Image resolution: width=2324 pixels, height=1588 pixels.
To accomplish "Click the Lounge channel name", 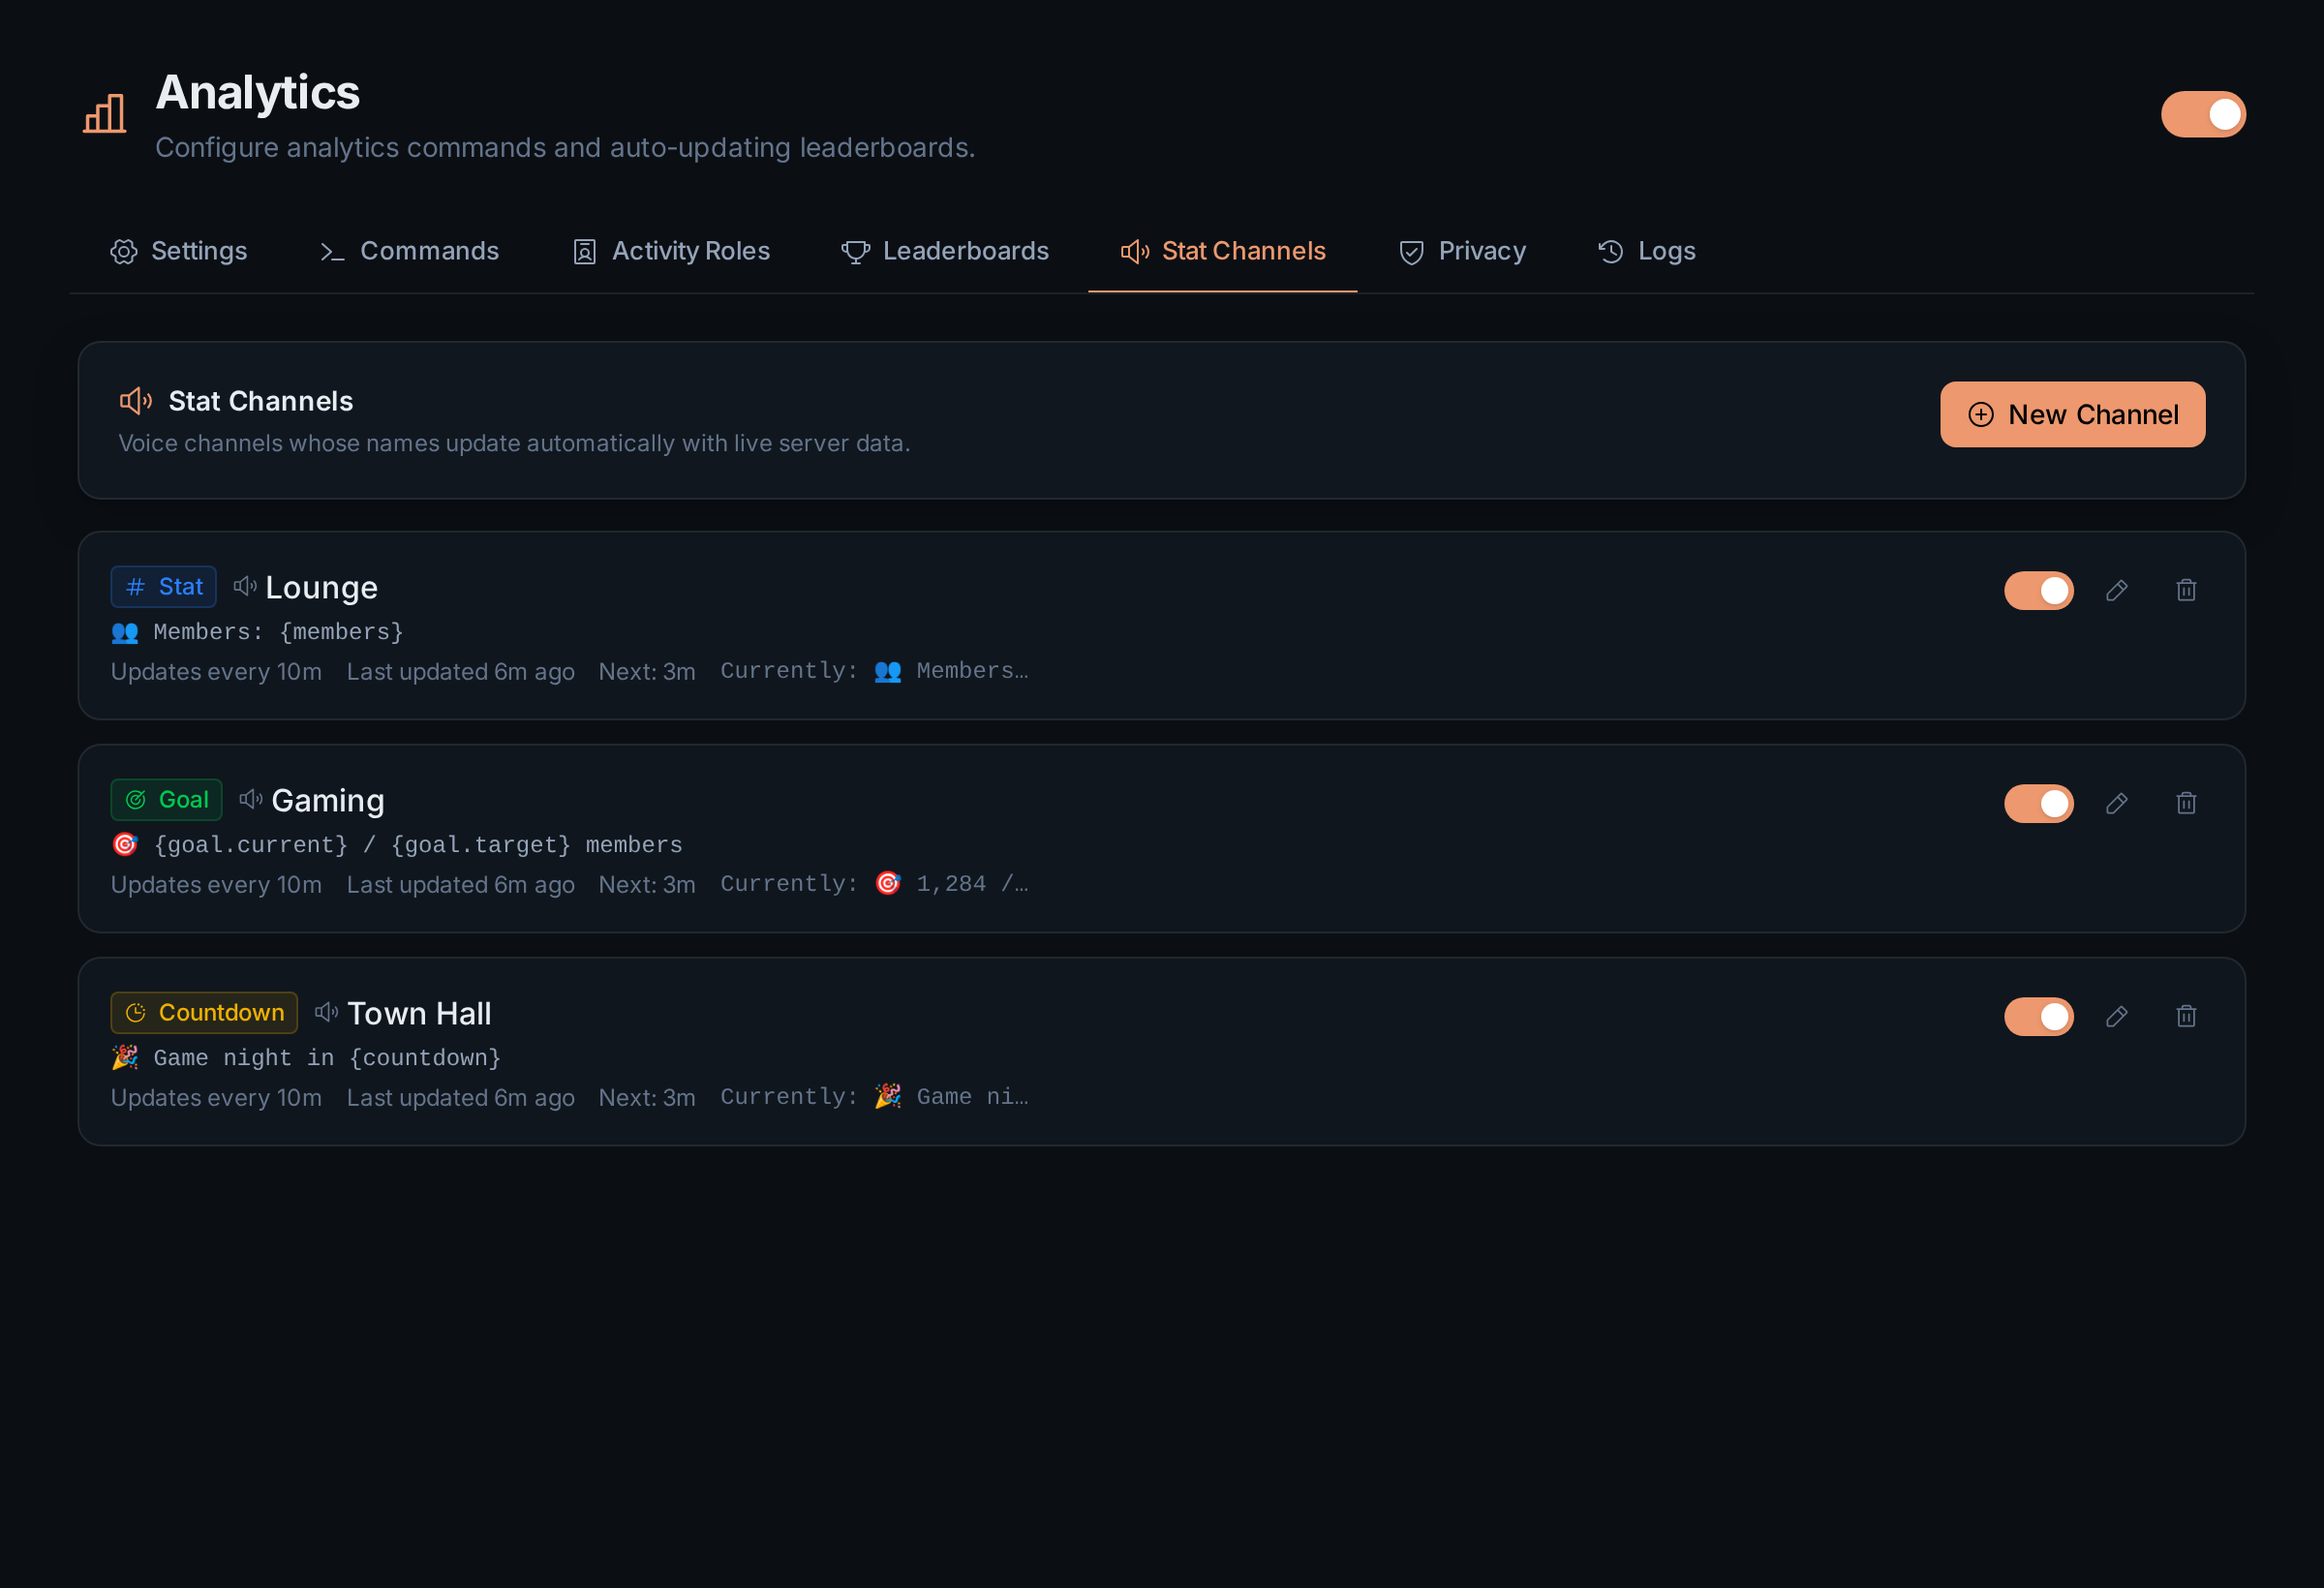I will pos(322,588).
